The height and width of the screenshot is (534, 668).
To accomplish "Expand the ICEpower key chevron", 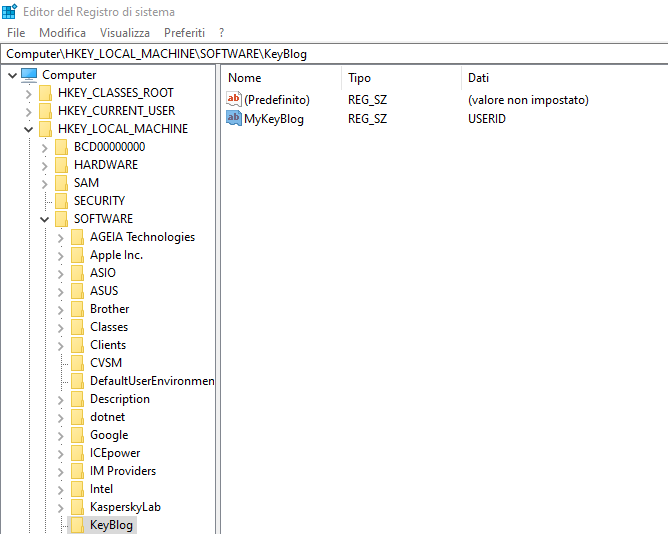I will (60, 454).
